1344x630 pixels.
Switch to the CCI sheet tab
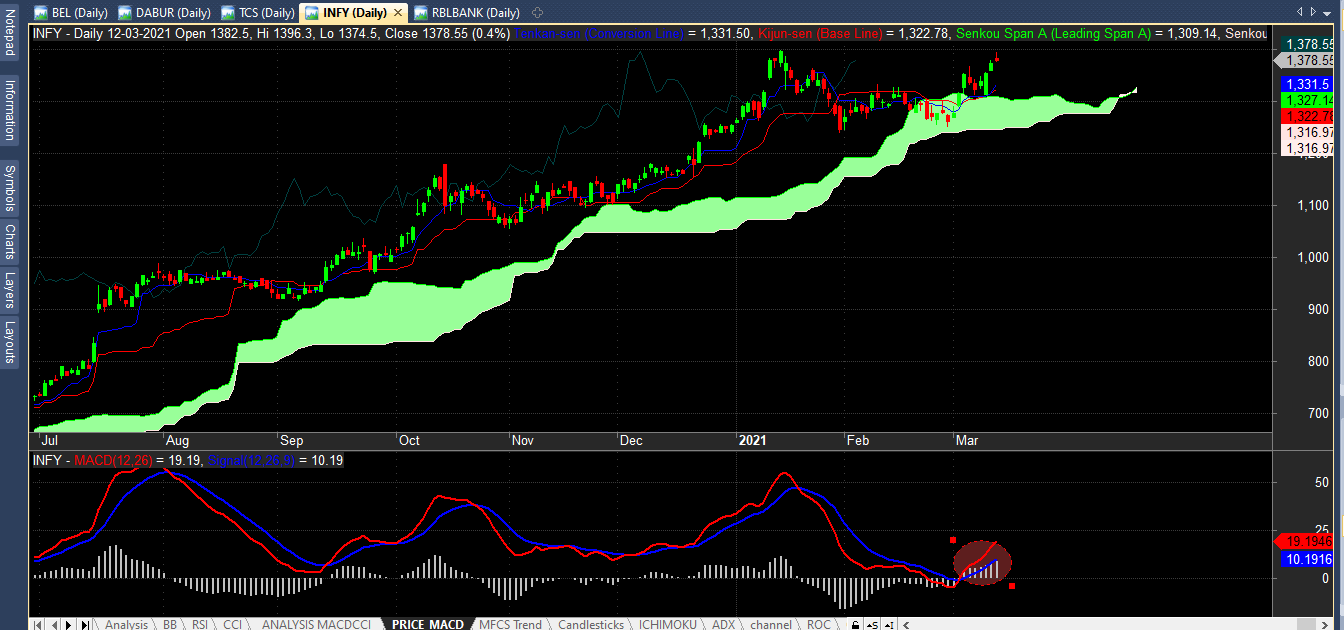click(232, 624)
